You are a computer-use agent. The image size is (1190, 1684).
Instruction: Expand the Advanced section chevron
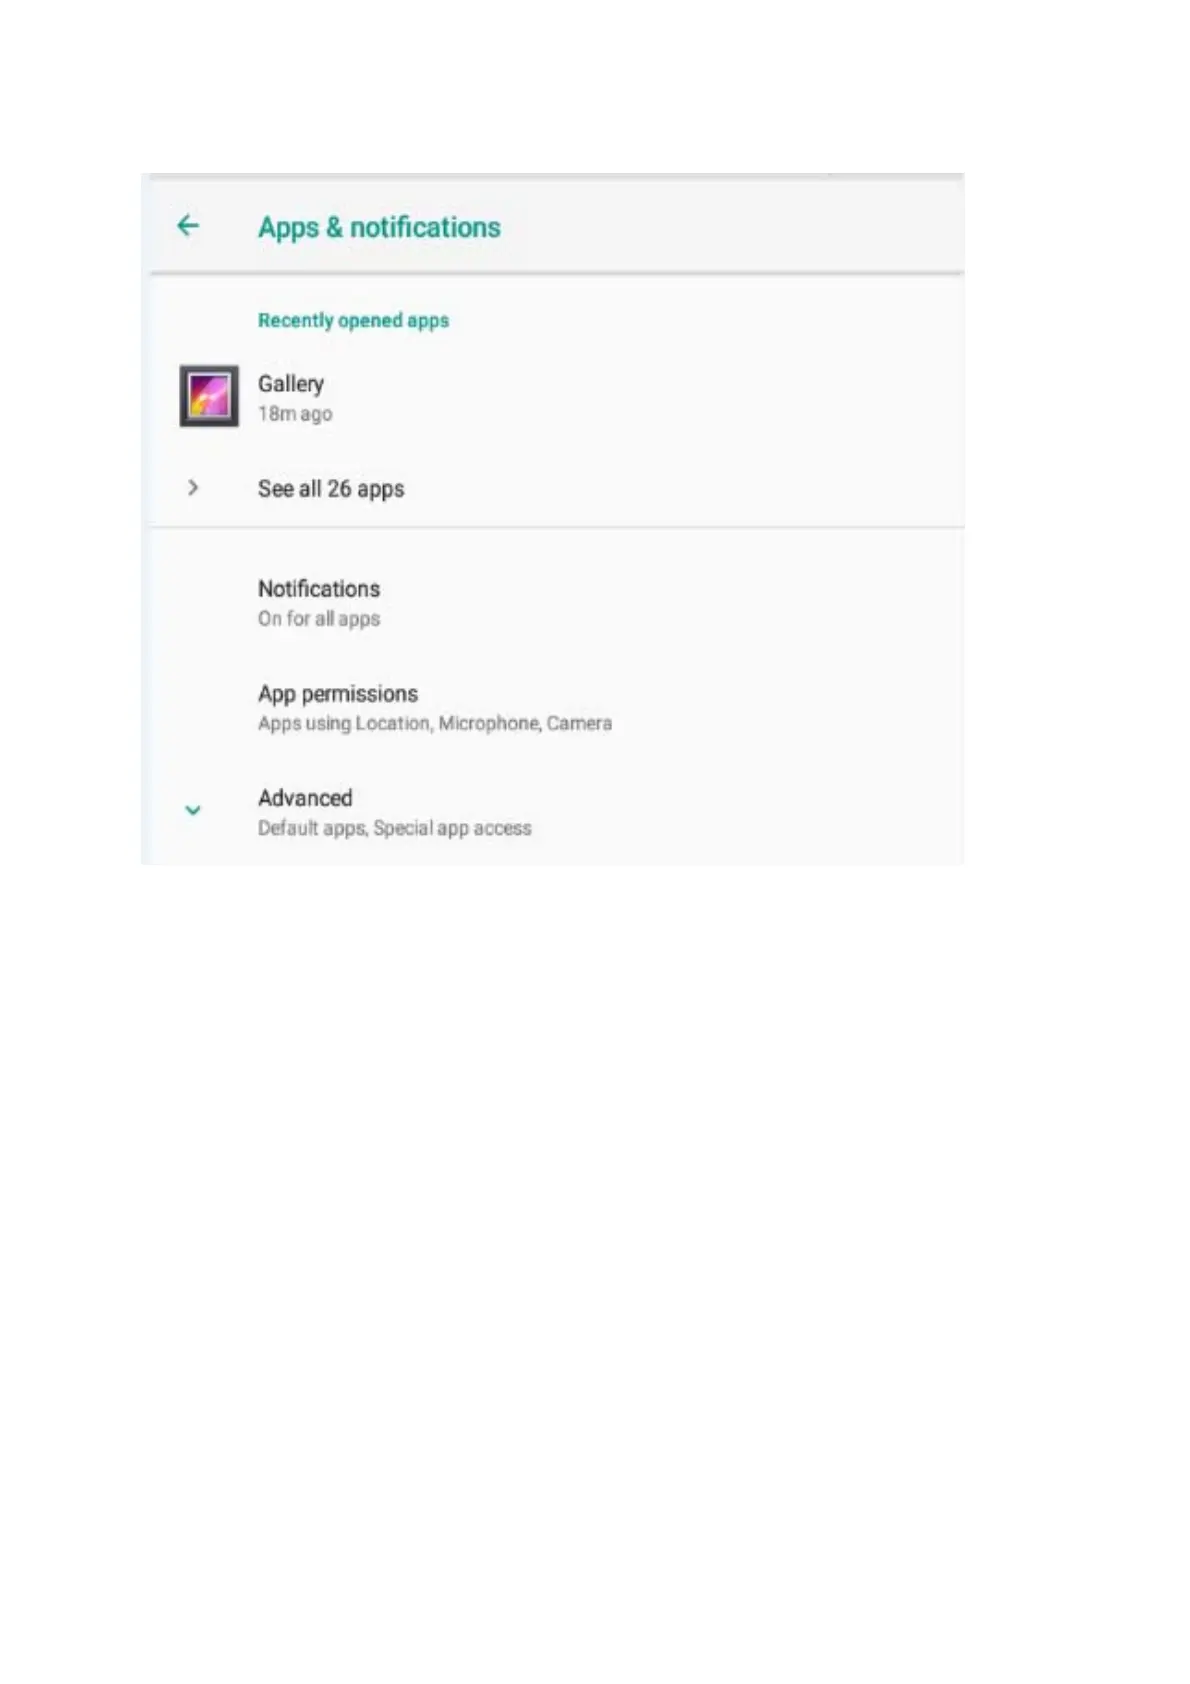click(193, 810)
